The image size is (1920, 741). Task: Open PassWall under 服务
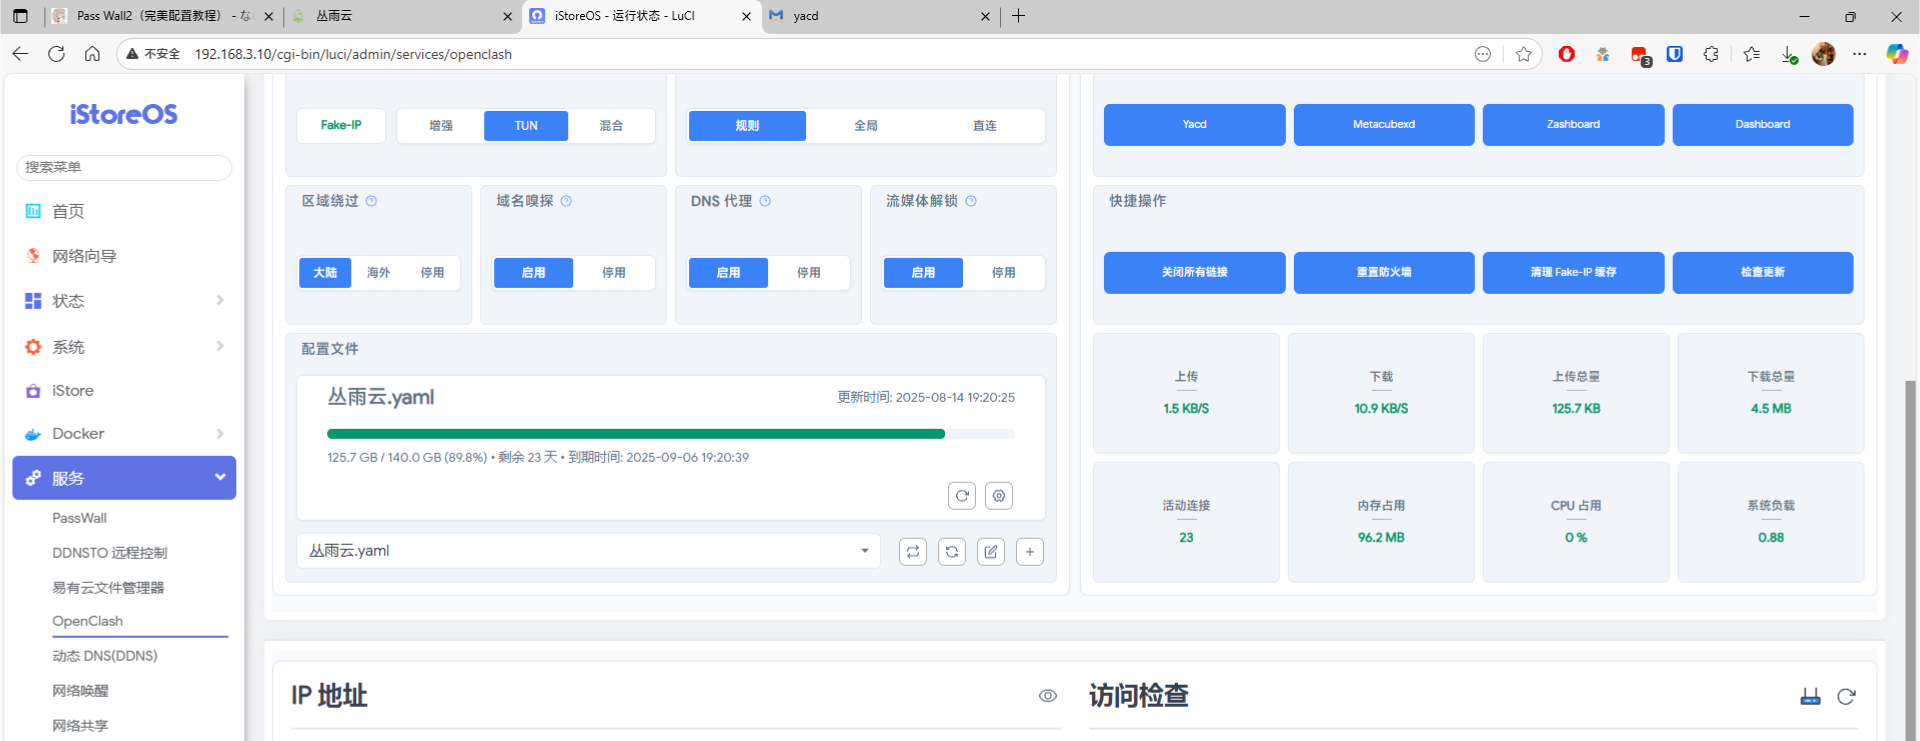[79, 518]
